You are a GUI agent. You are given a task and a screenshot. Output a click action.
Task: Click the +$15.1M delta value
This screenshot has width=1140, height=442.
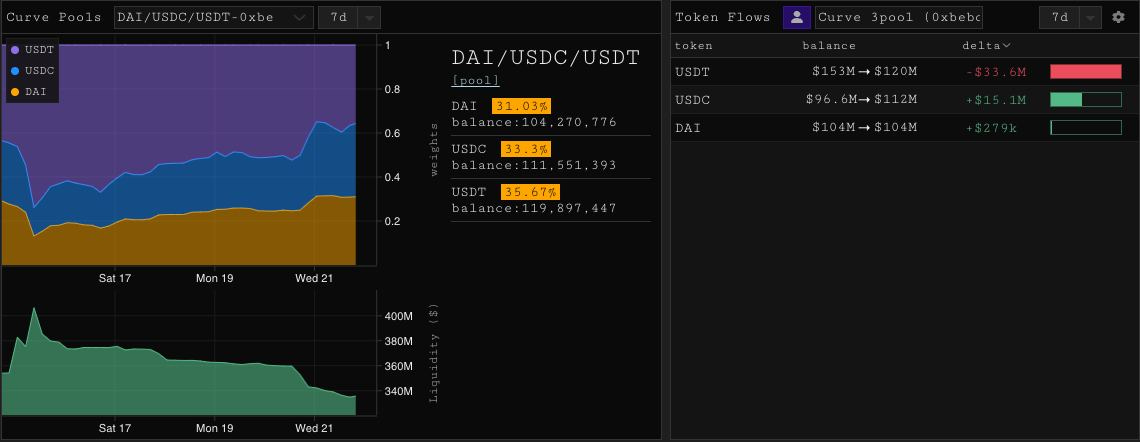pyautogui.click(x=996, y=100)
